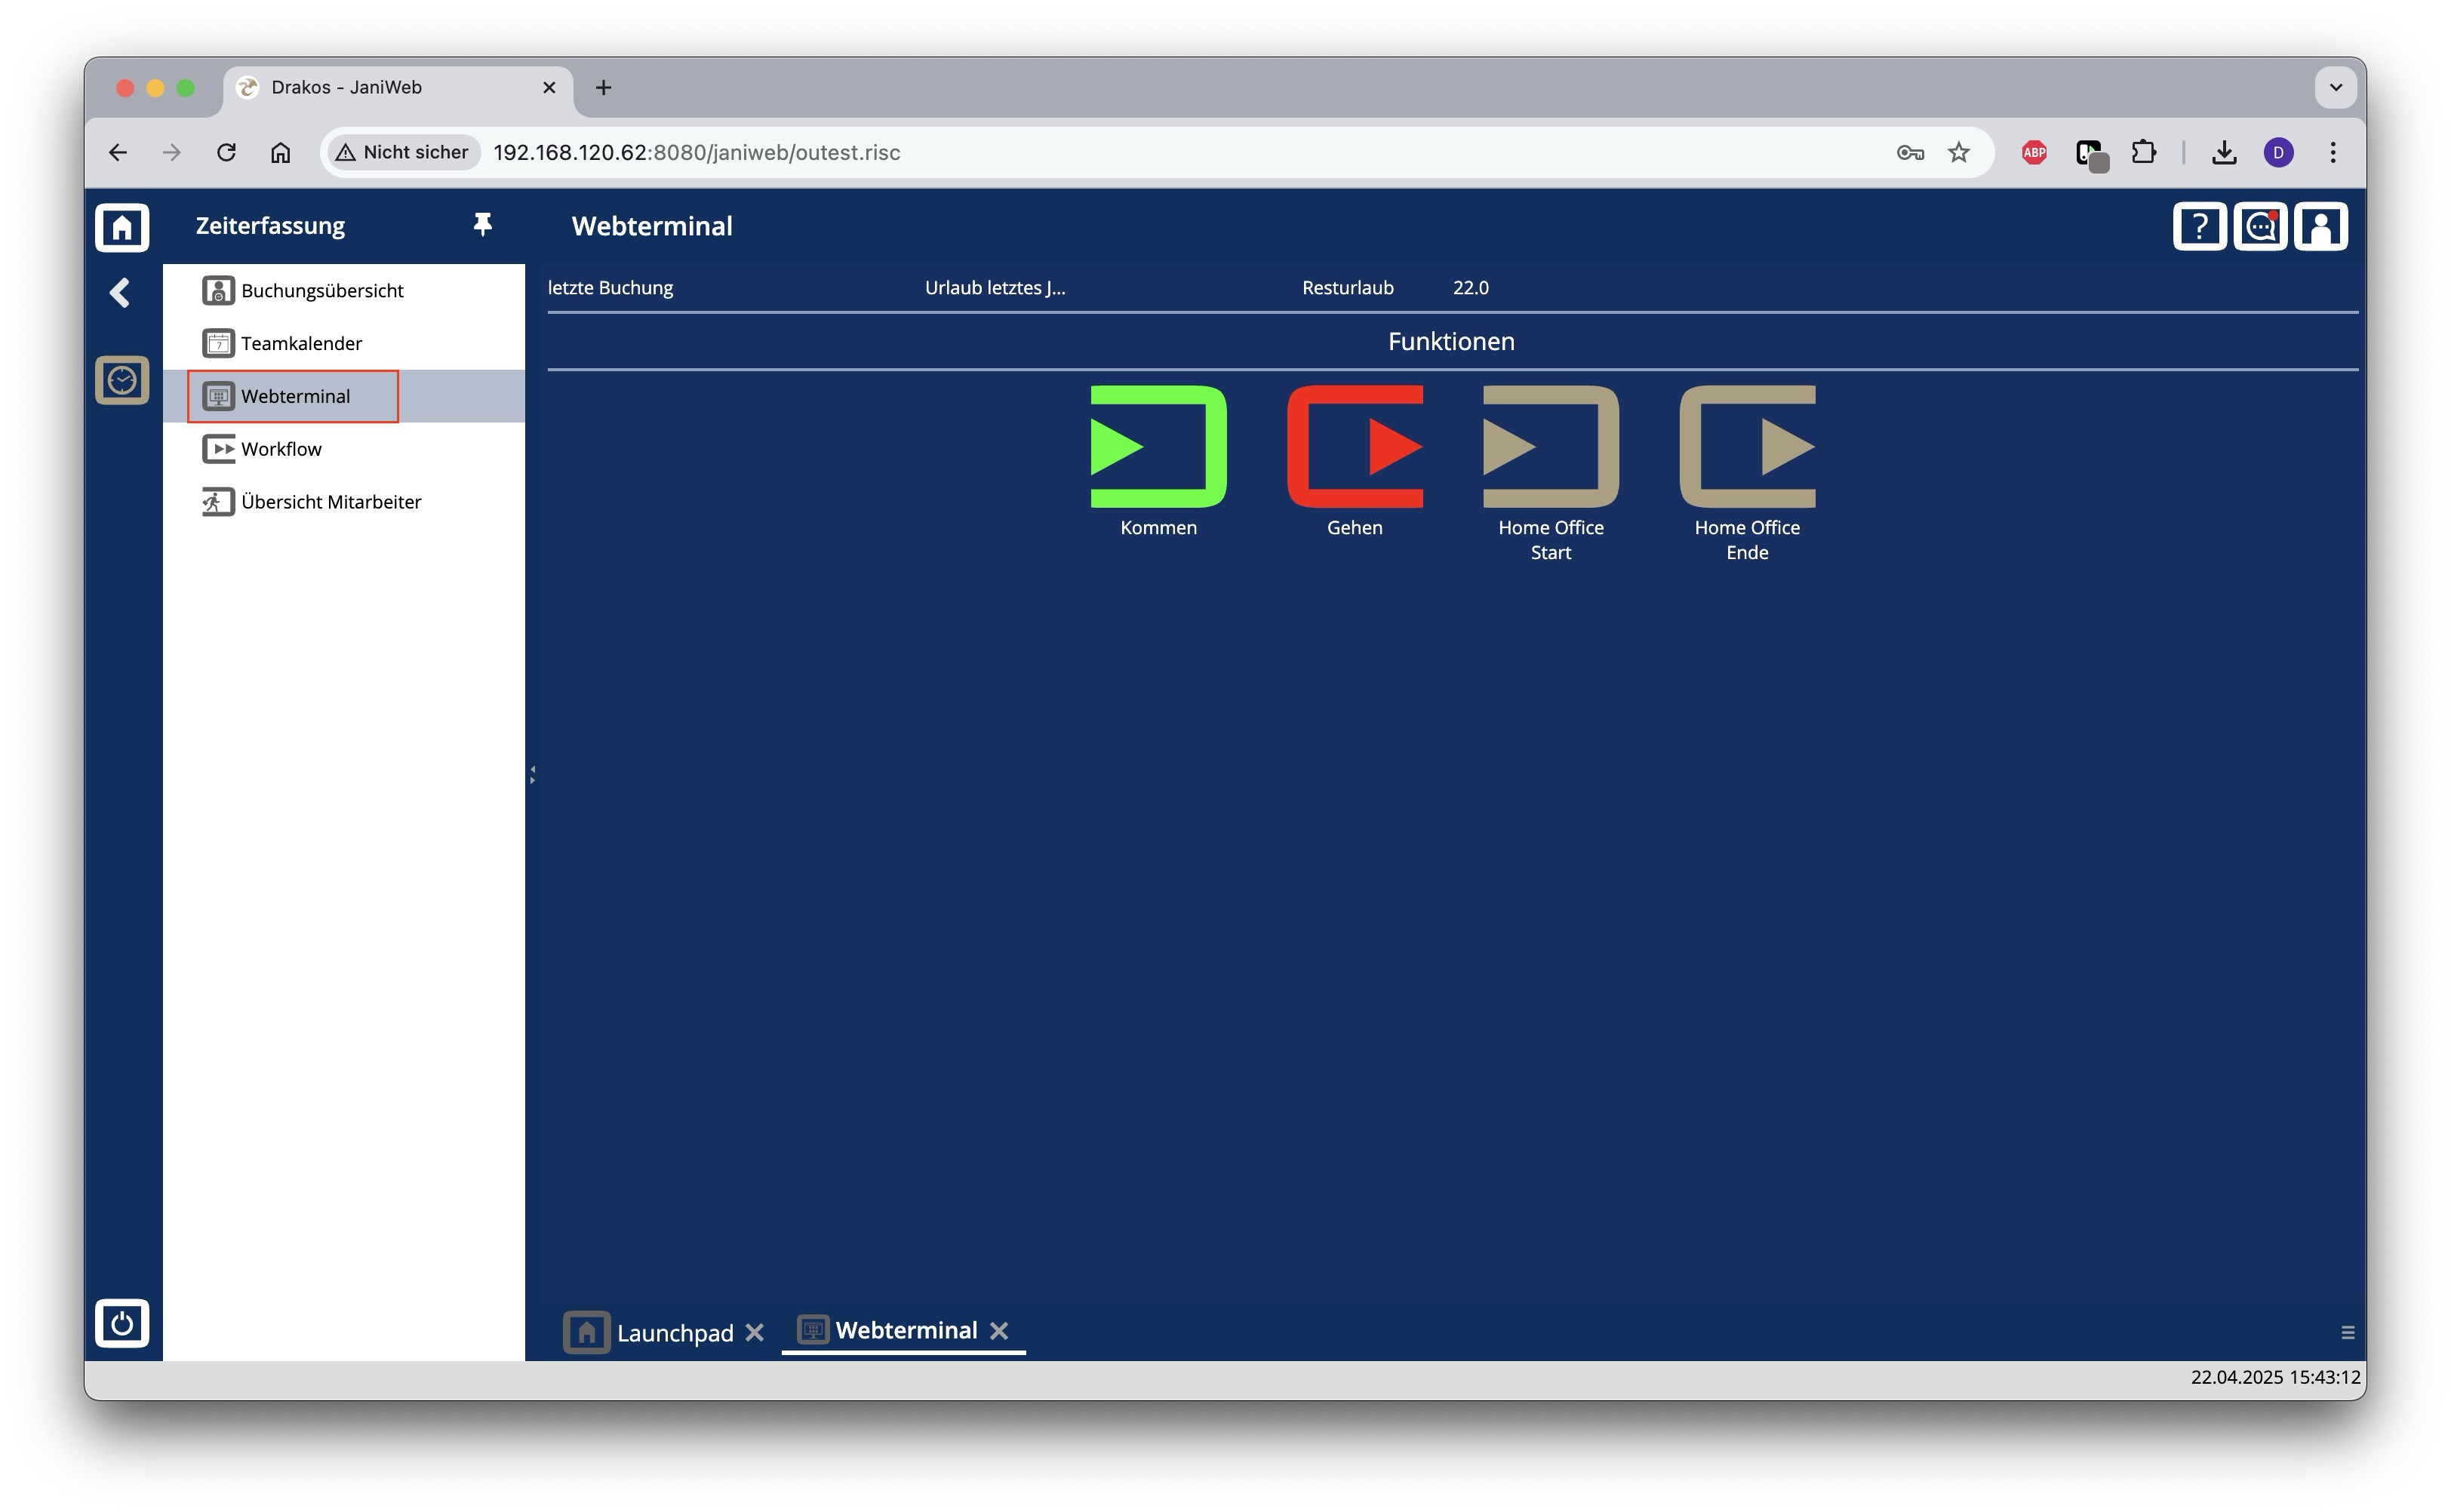Select the Webterminal menu entry
Screen dimensions: 2451x1512
[344, 396]
